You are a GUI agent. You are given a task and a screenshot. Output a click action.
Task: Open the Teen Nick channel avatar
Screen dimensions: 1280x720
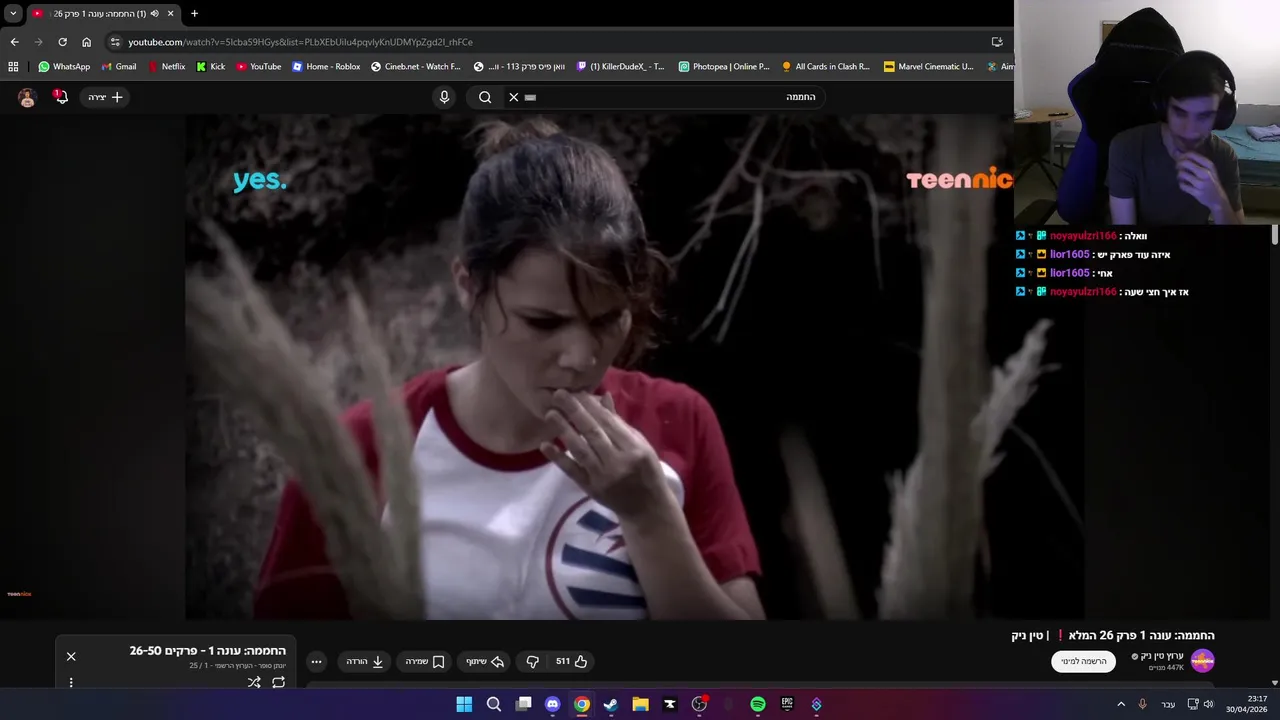pos(1202,661)
